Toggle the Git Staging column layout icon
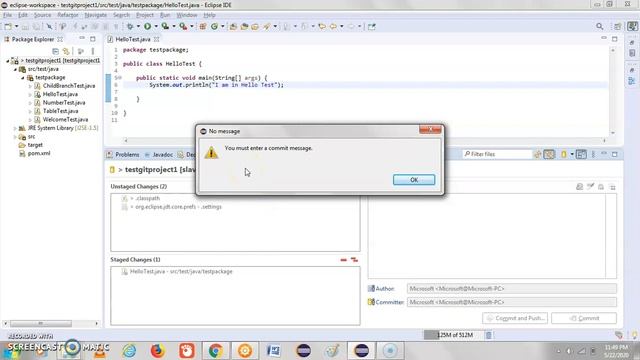640x360 pixels. (581, 154)
